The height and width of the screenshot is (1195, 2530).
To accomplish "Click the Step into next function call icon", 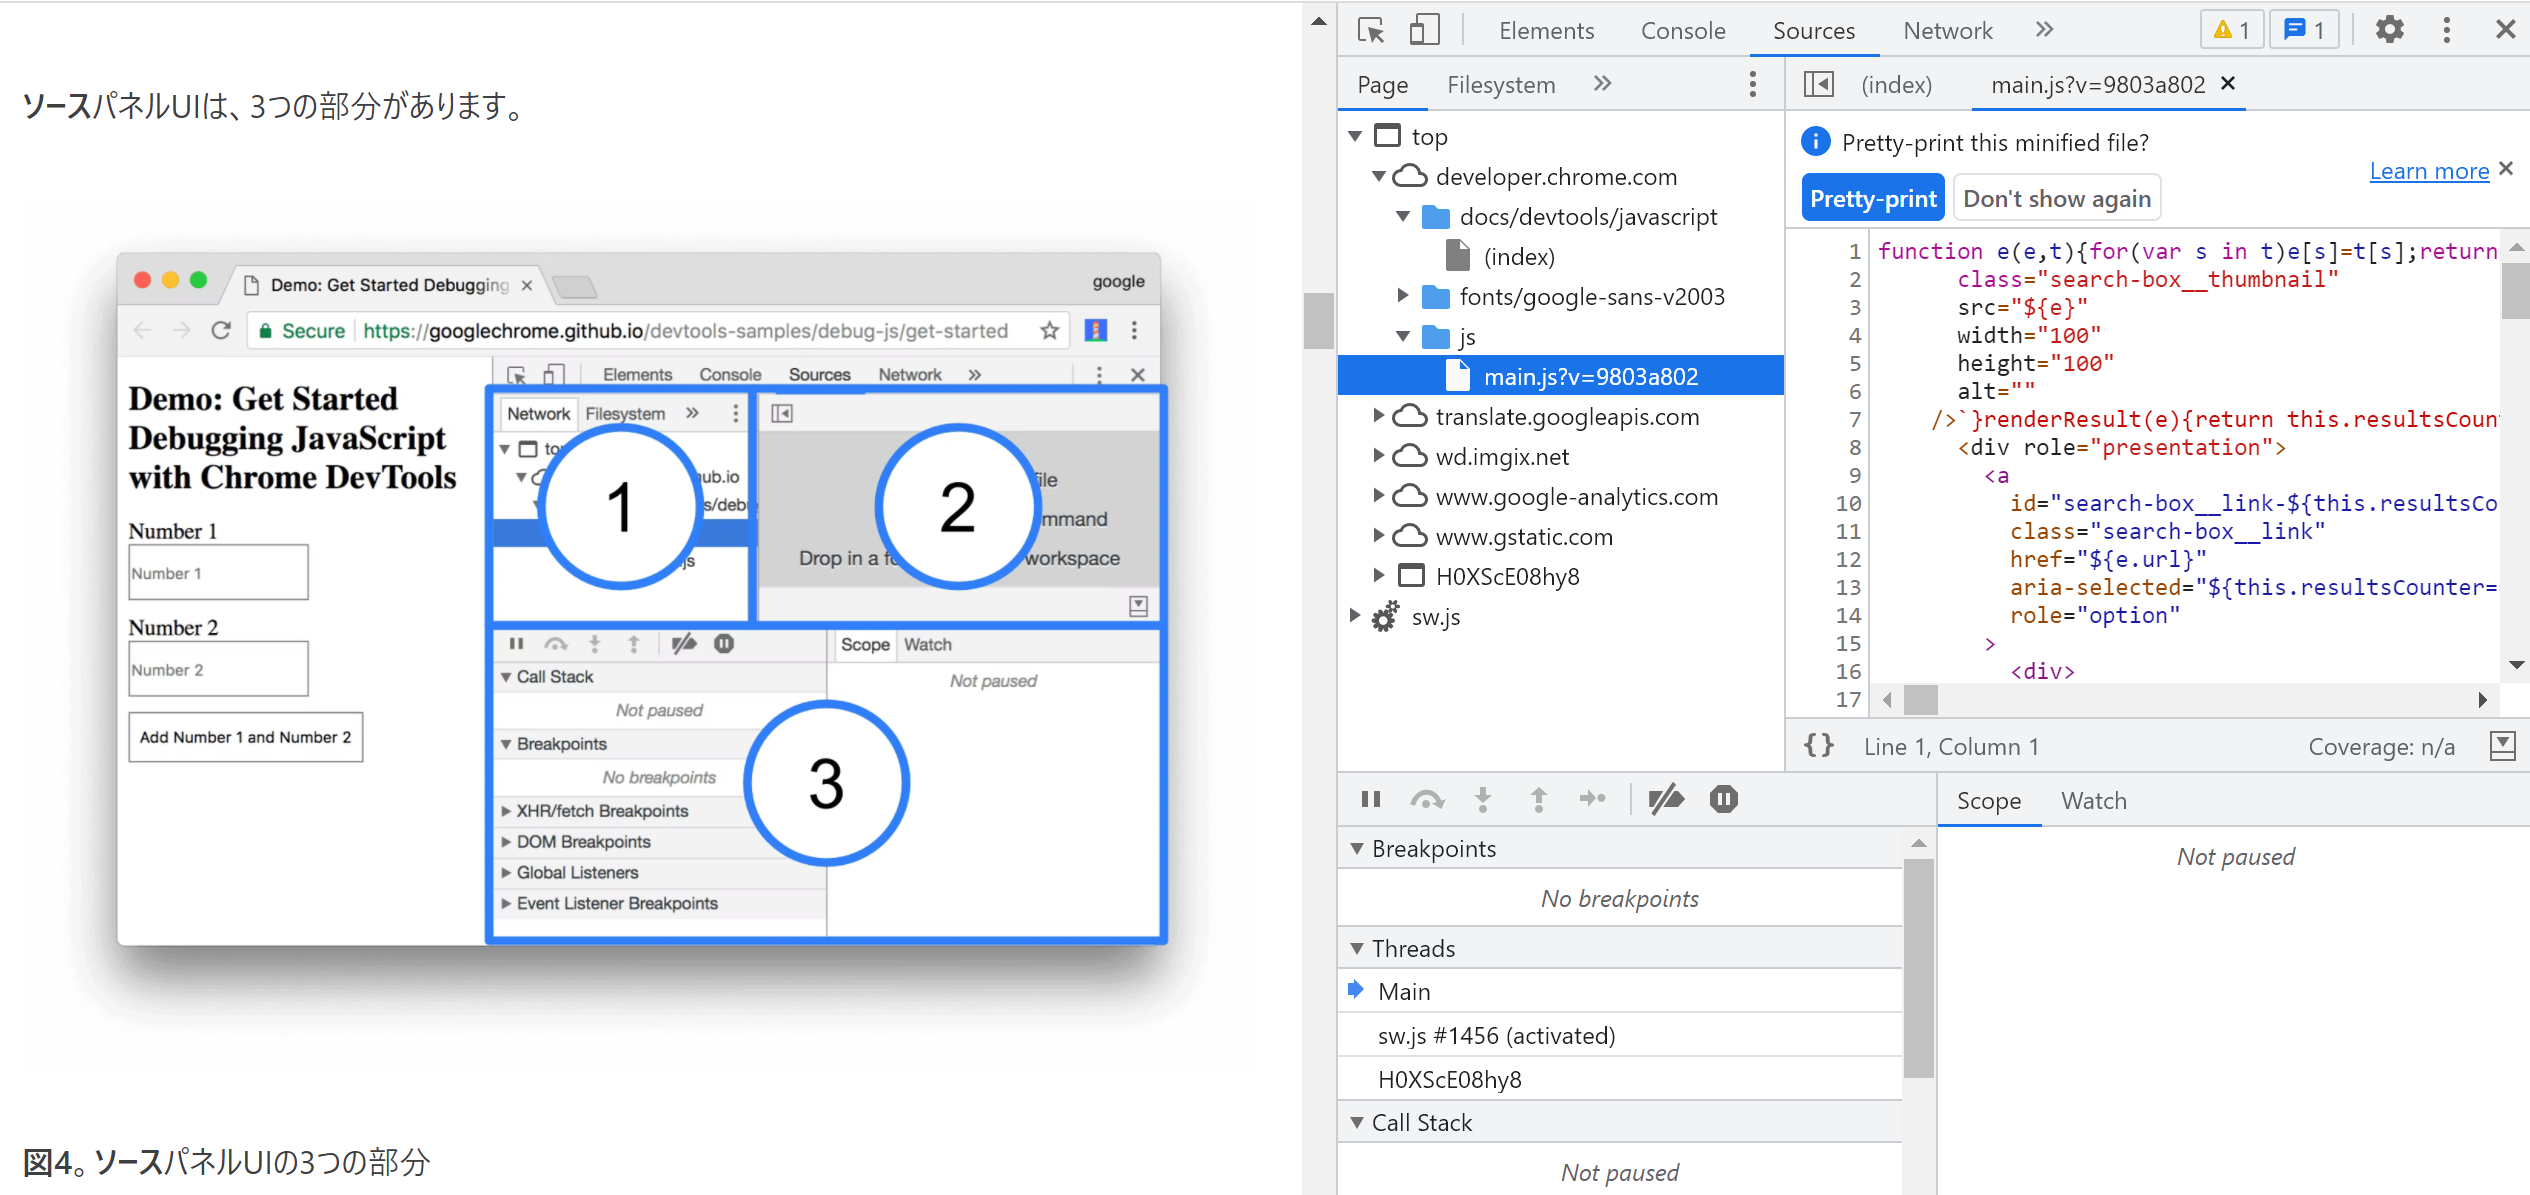I will 1483,799.
